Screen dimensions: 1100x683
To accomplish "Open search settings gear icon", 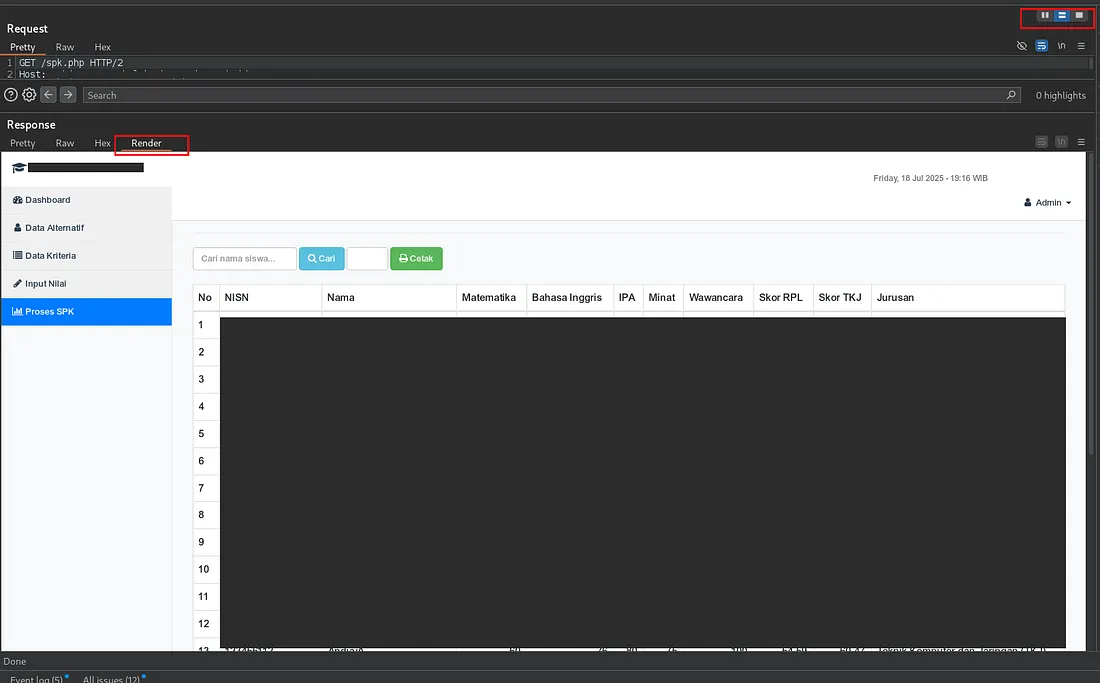I will pos(29,95).
